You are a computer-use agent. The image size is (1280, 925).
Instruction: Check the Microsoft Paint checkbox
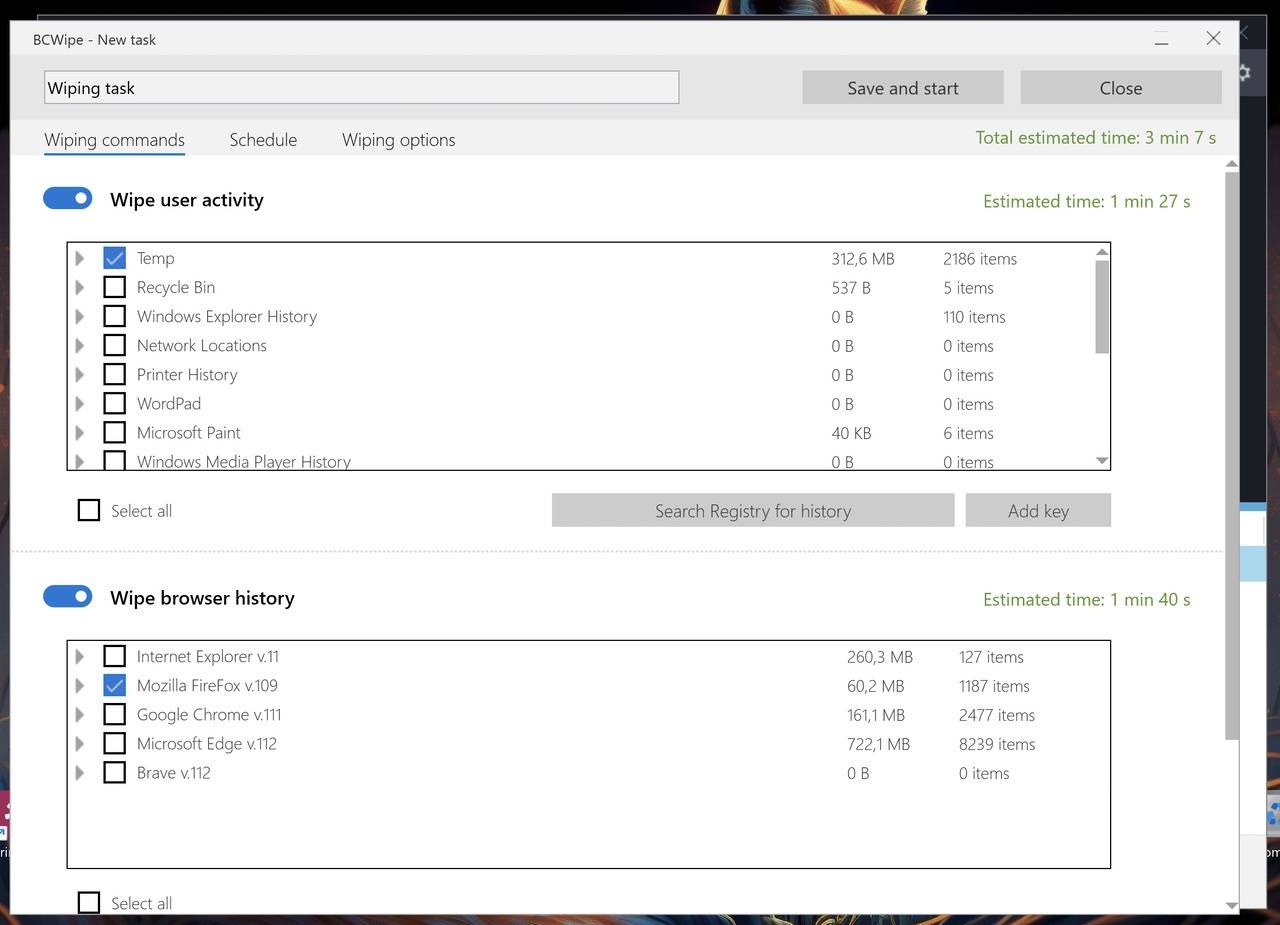(115, 432)
